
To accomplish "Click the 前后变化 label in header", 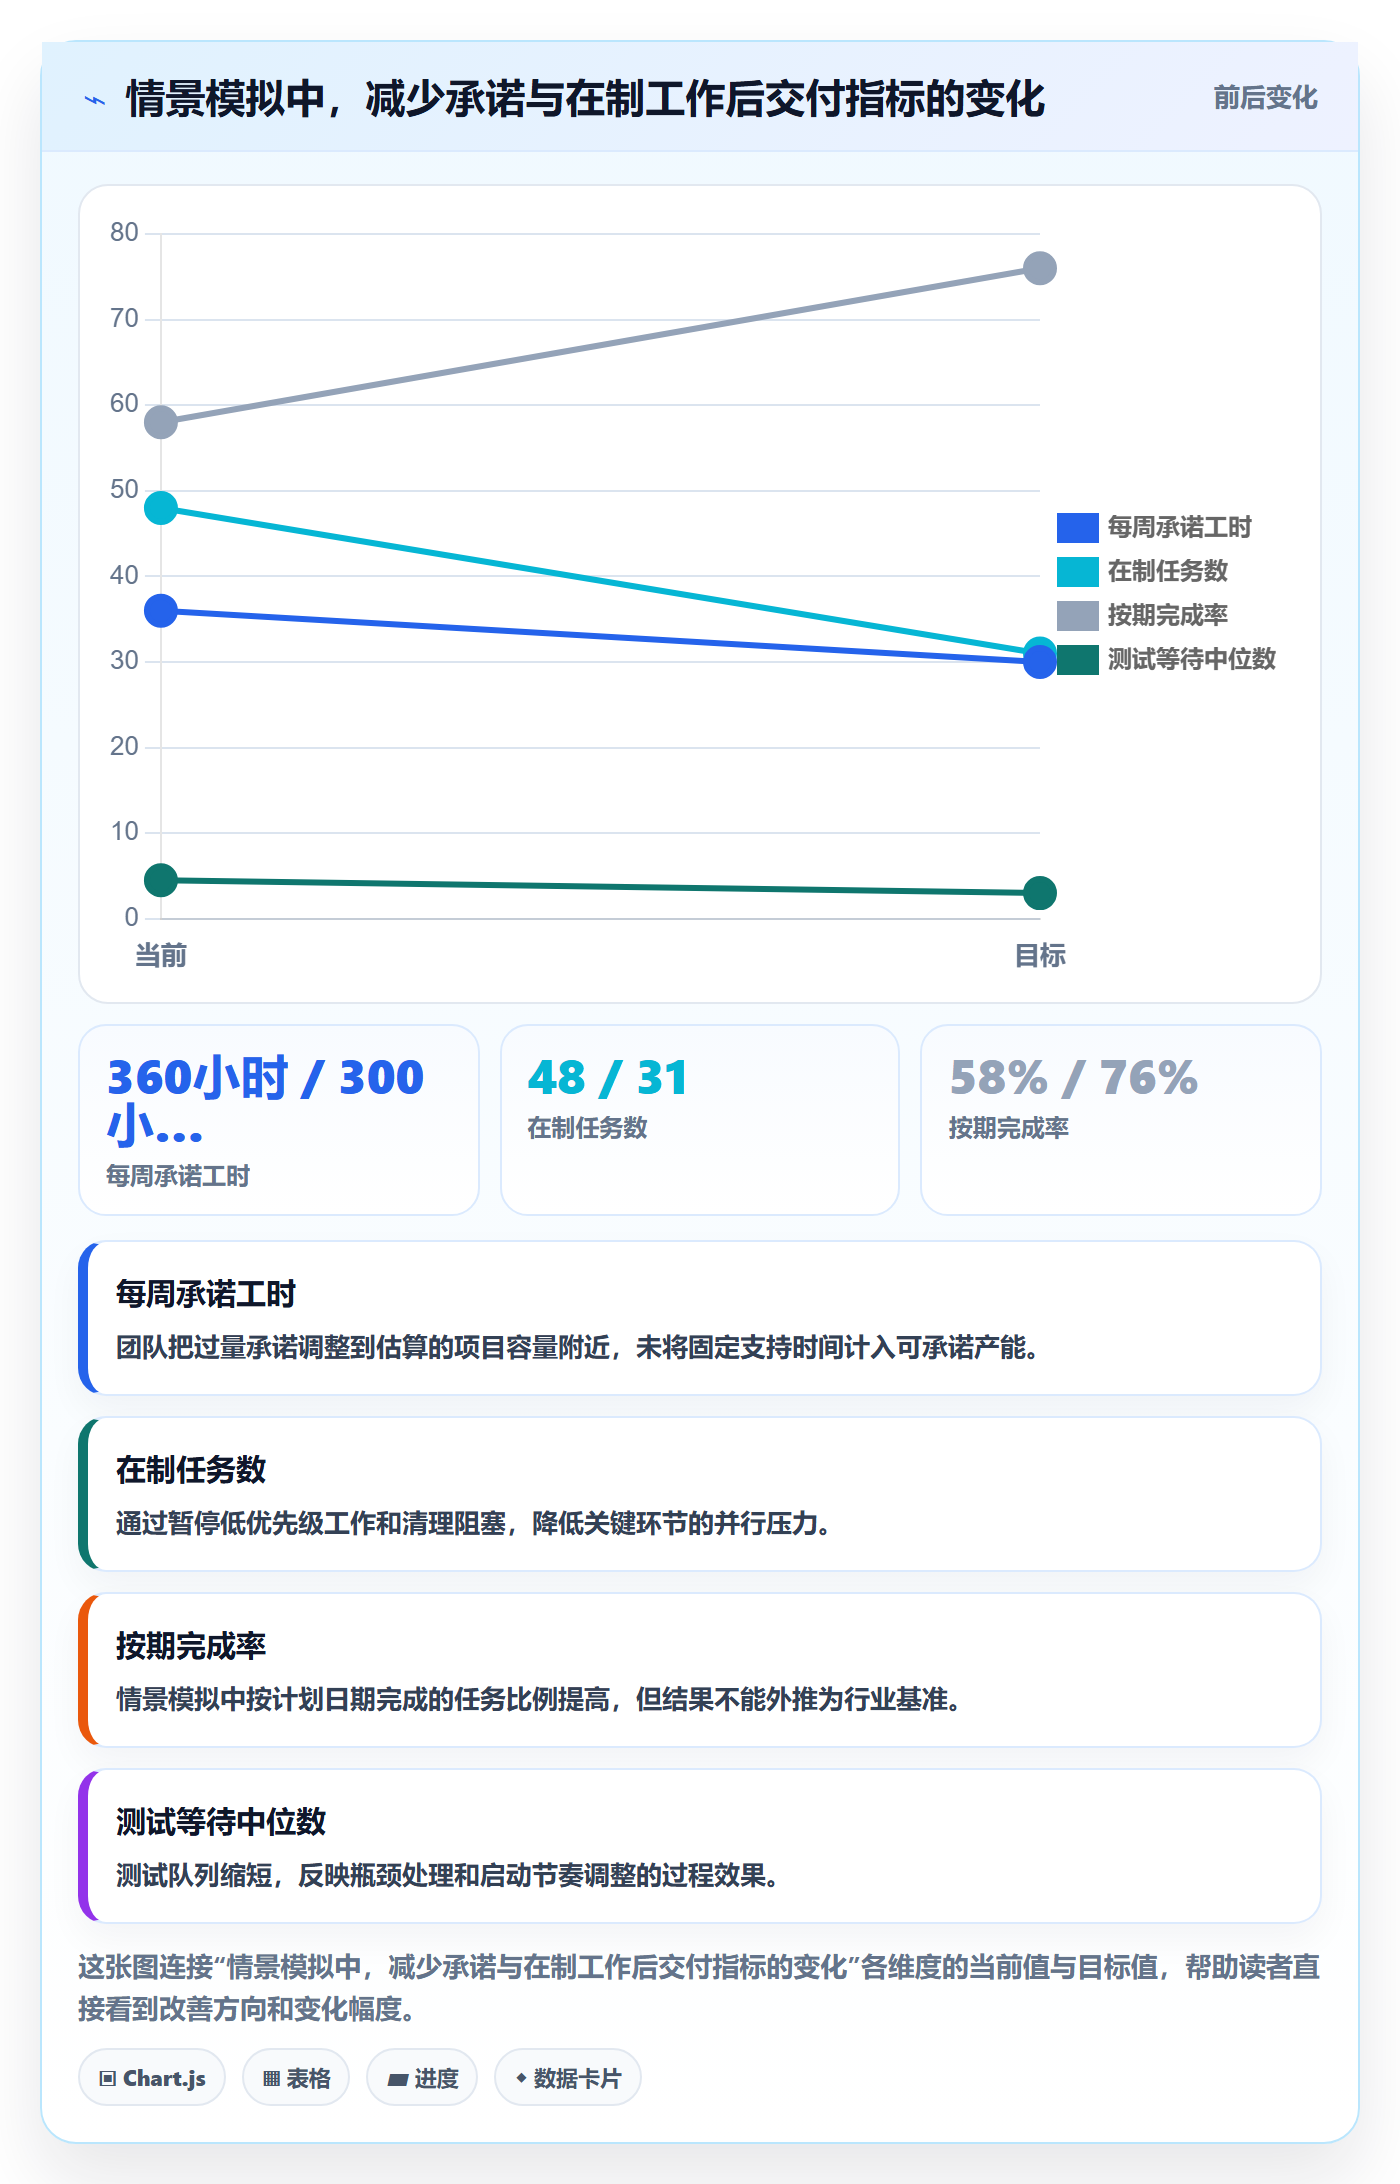I will 1265,98.
